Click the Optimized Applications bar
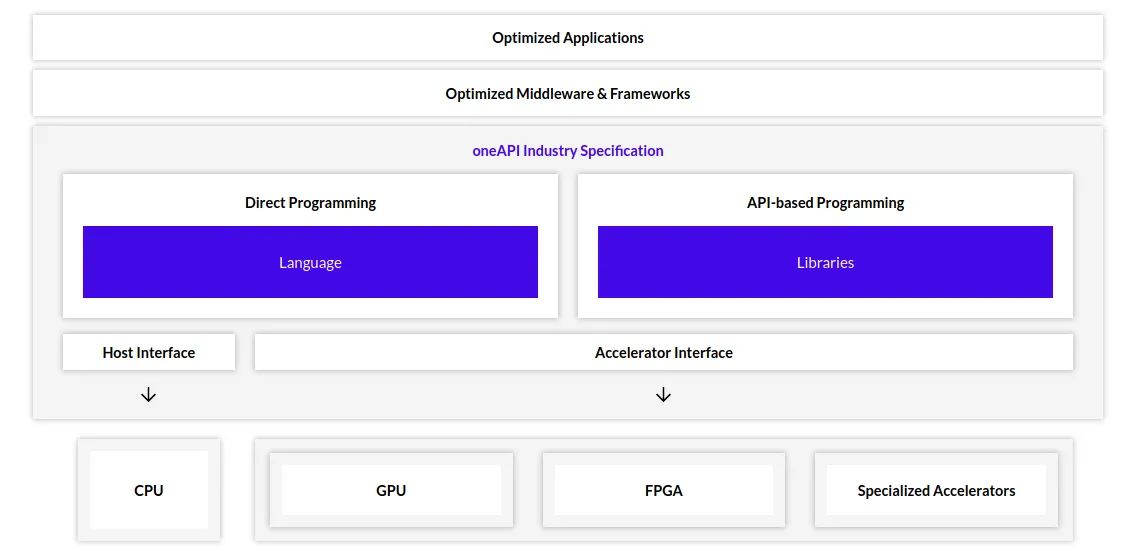 point(568,38)
